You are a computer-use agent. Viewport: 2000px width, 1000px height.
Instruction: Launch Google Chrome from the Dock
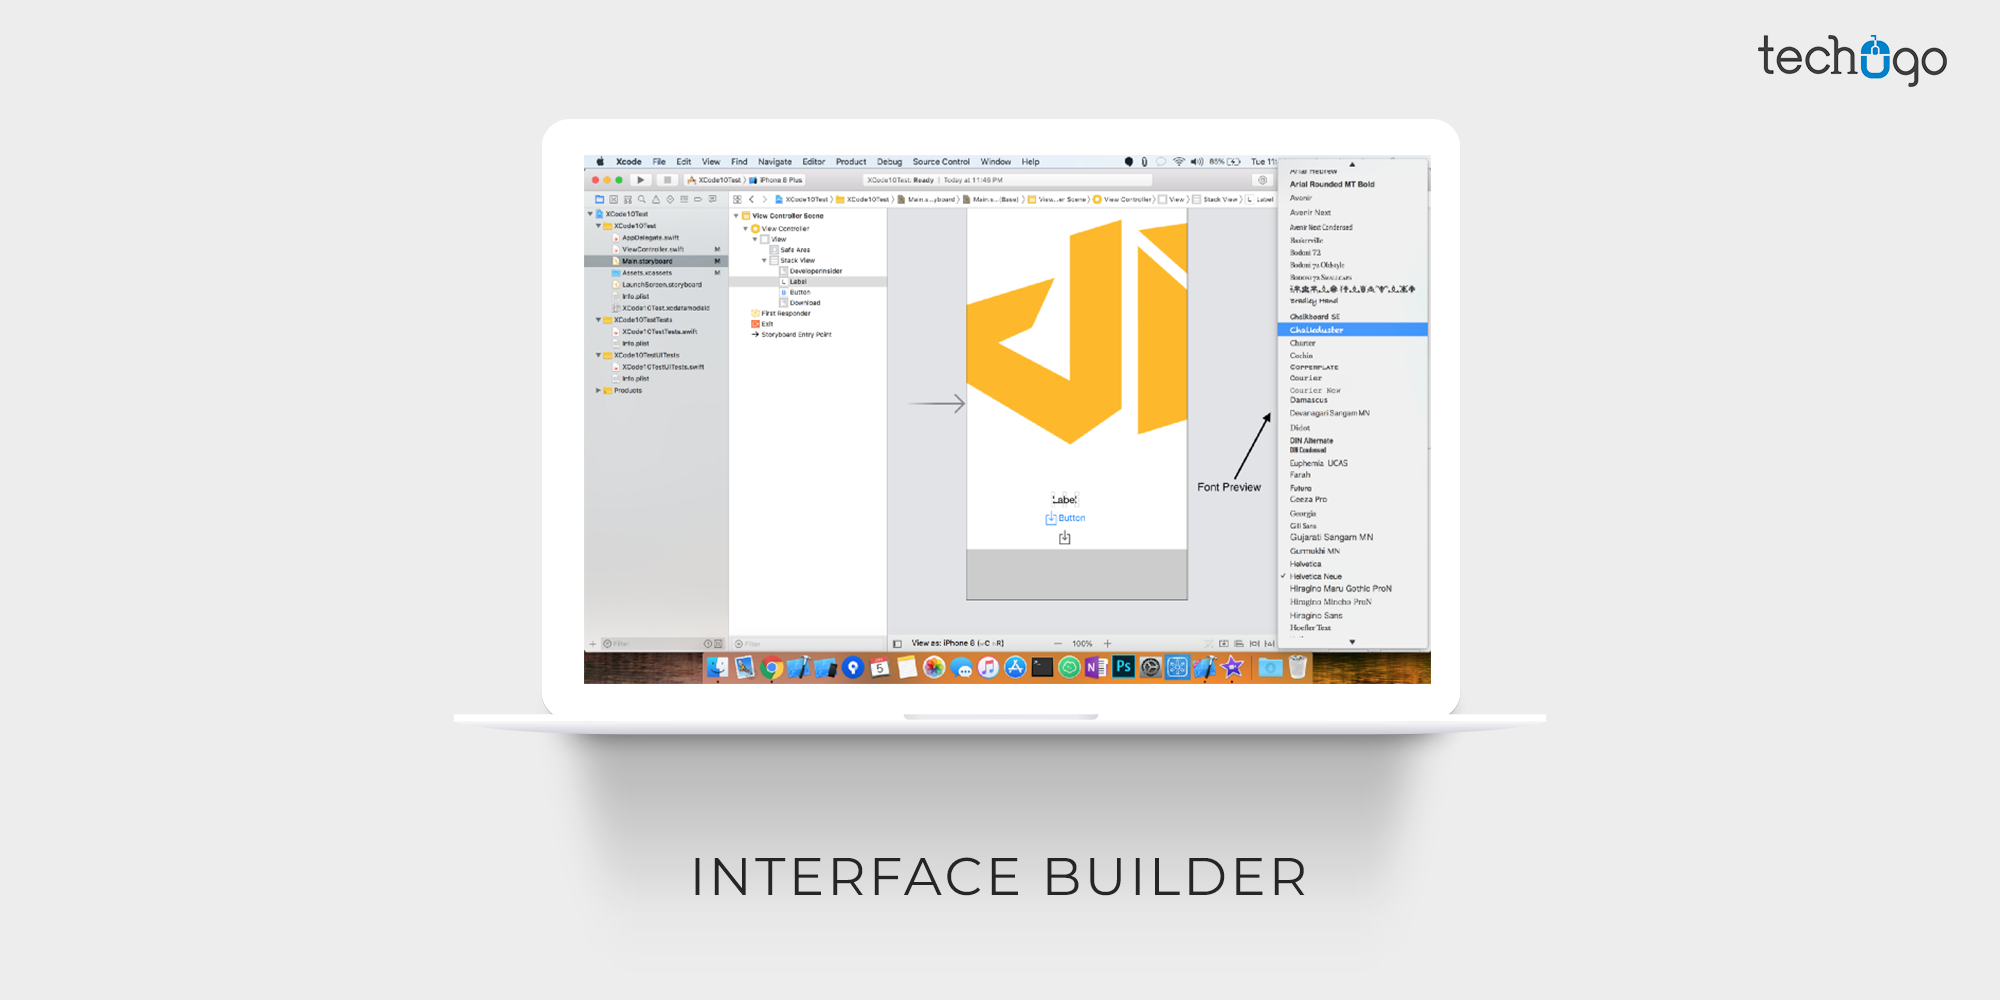pyautogui.click(x=771, y=668)
